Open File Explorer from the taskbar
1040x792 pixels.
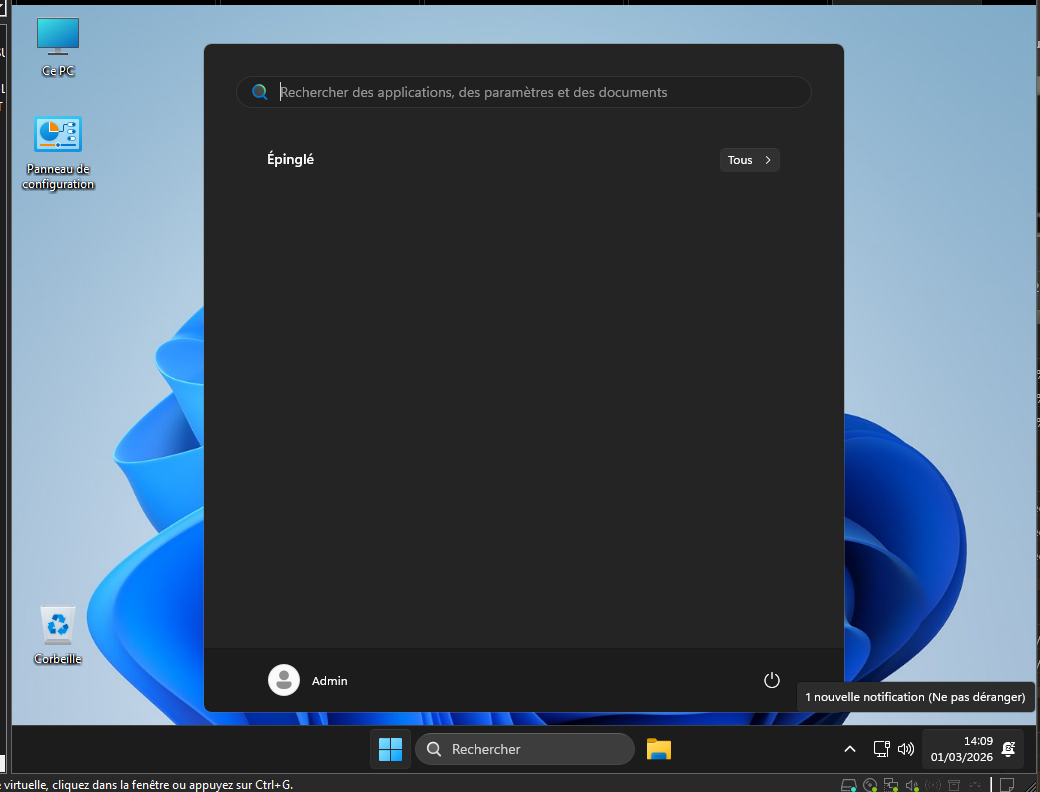click(659, 750)
